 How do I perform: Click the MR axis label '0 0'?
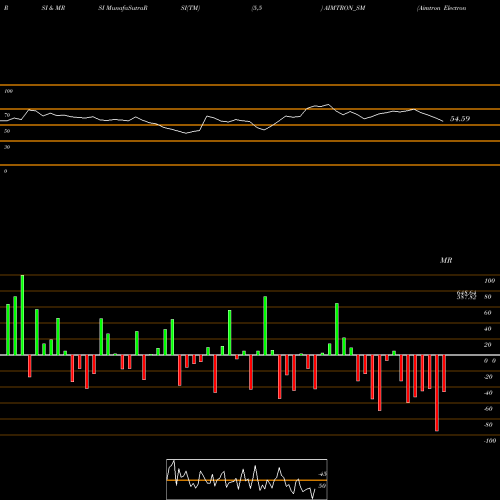coord(490,361)
